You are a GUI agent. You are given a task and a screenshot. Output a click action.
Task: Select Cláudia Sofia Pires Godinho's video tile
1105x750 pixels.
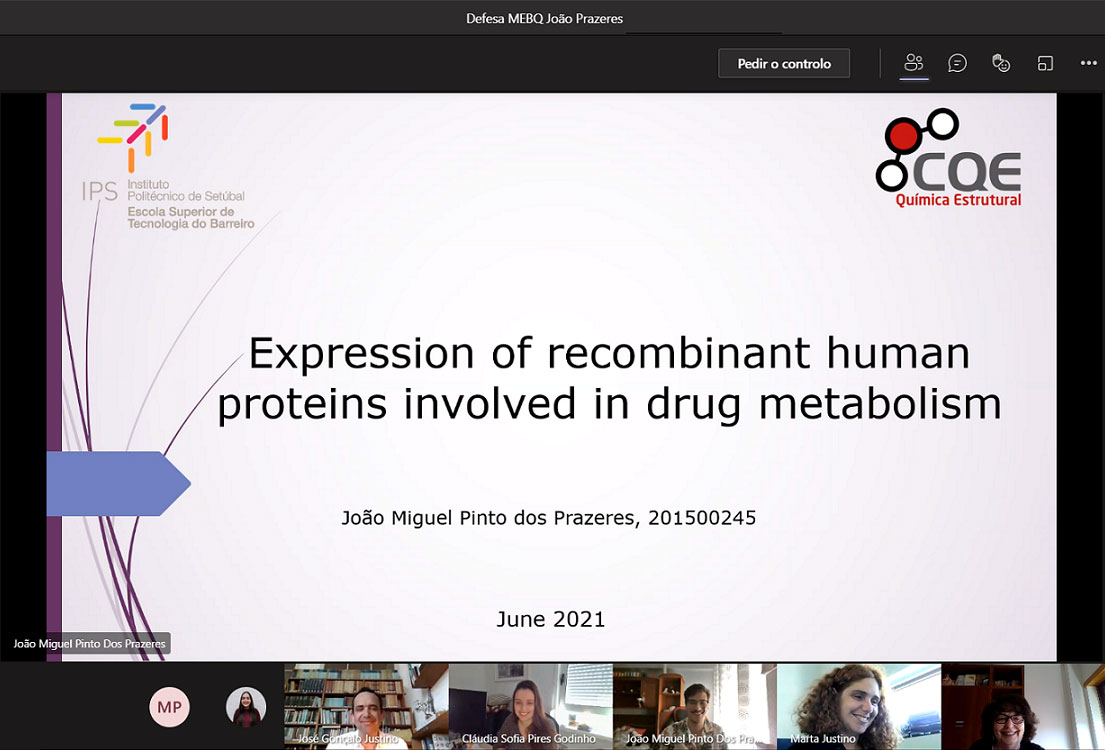coord(529,705)
